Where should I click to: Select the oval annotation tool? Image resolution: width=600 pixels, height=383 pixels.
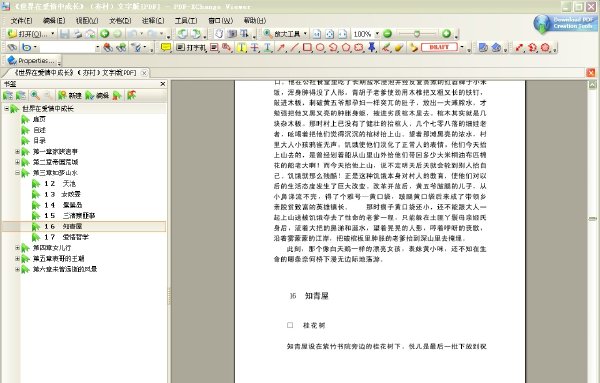320,47
